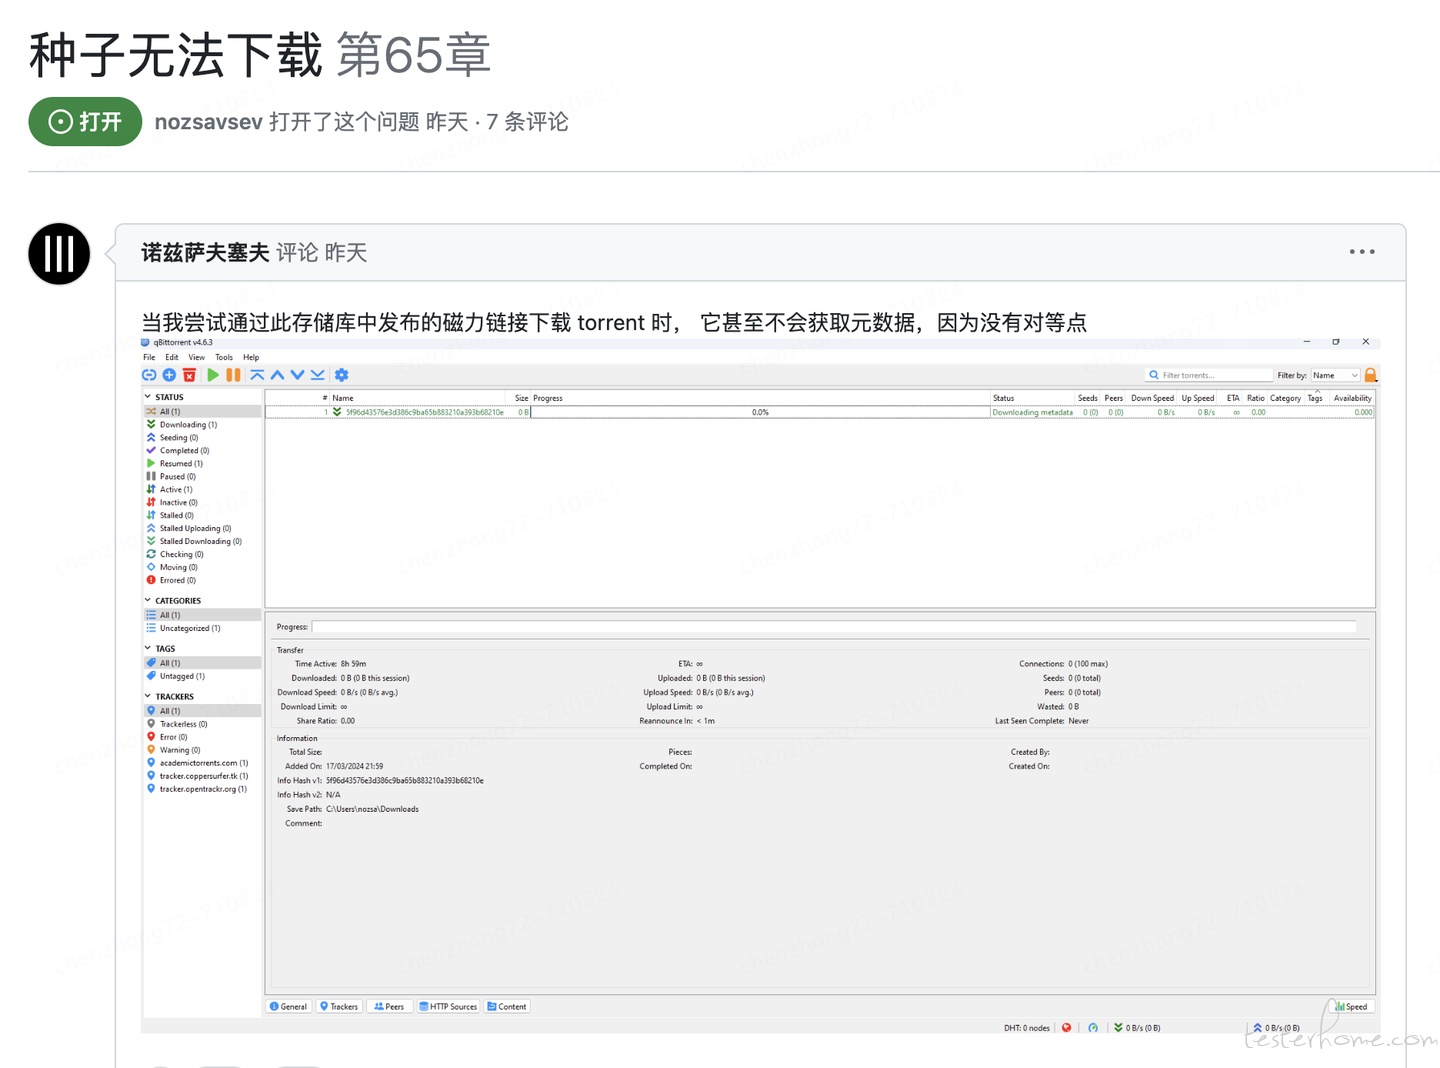The image size is (1440, 1068).
Task: Click the green 打开 status button
Action: pyautogui.click(x=85, y=122)
